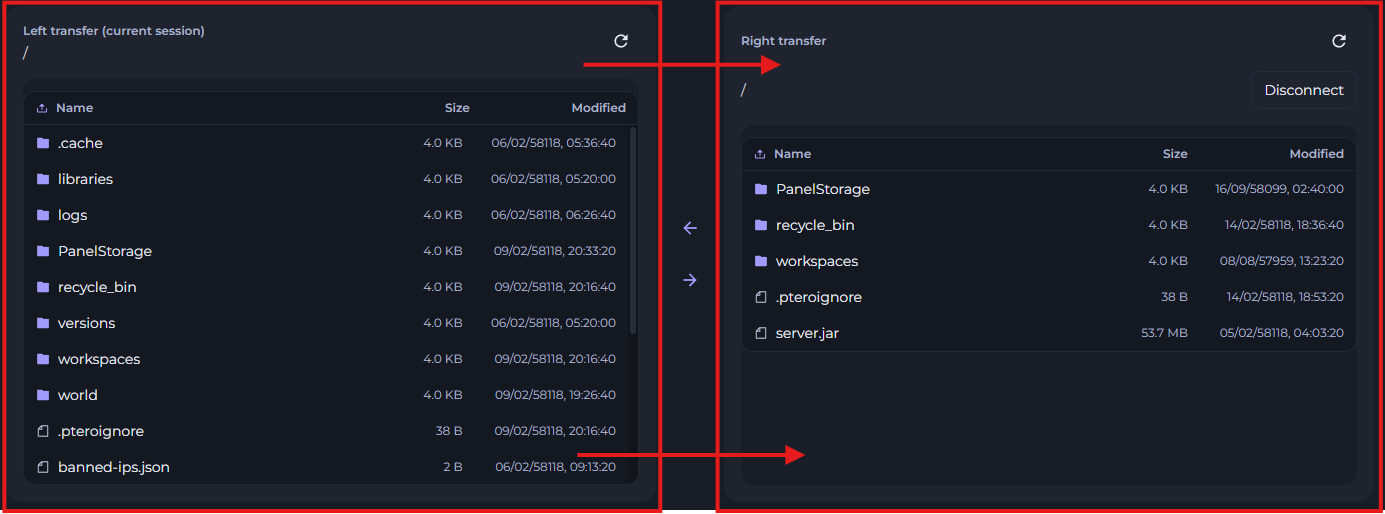Refresh the right transfer file list
The height and width of the screenshot is (514, 1385).
coord(1339,41)
